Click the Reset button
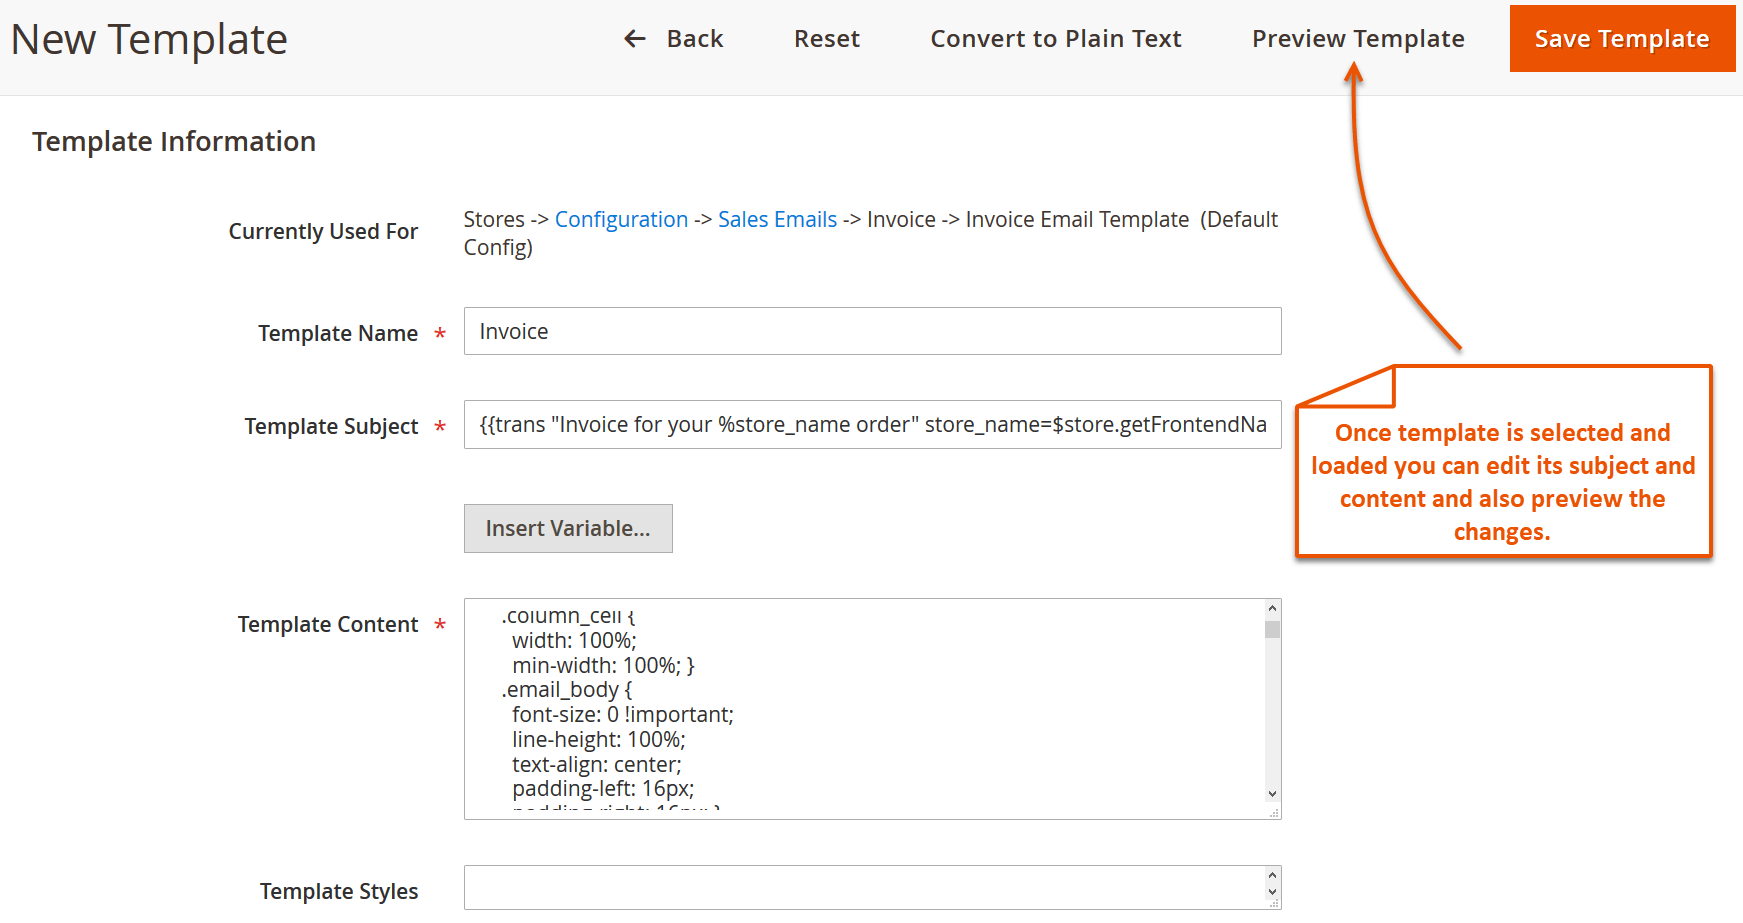This screenshot has width=1743, height=923. 826,39
